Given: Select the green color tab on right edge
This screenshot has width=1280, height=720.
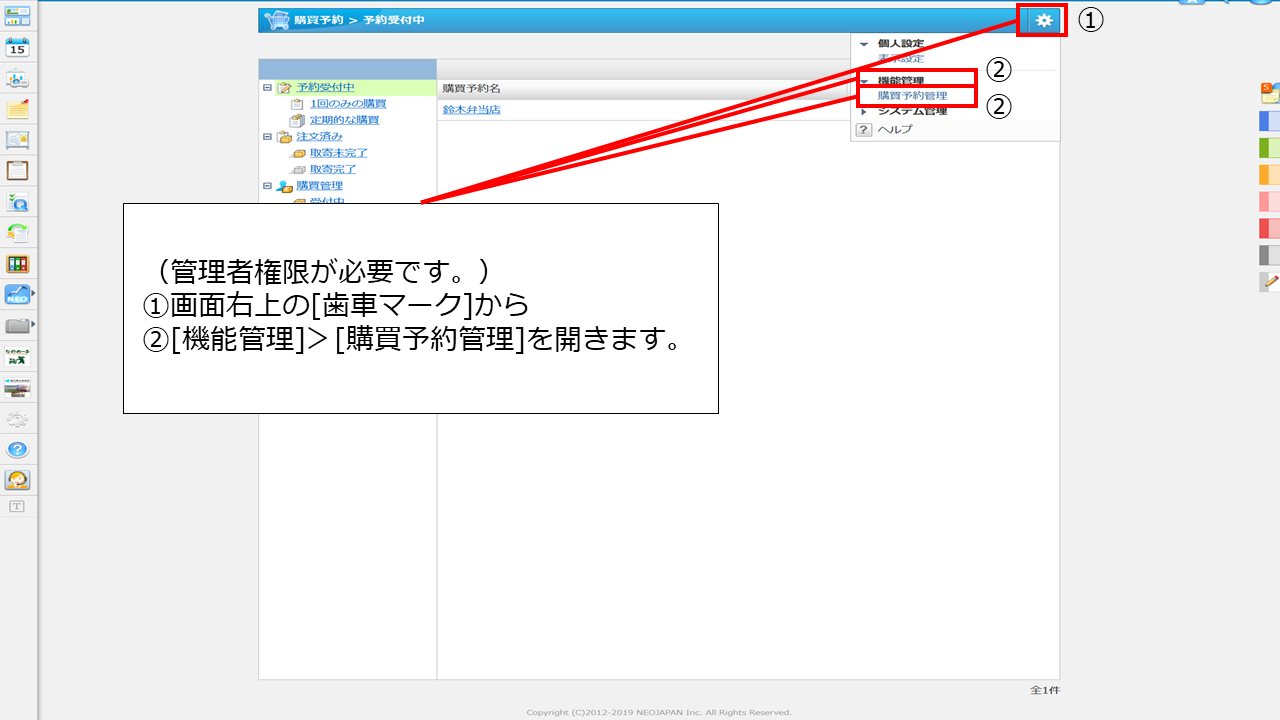Looking at the screenshot, I should pyautogui.click(x=1269, y=148).
